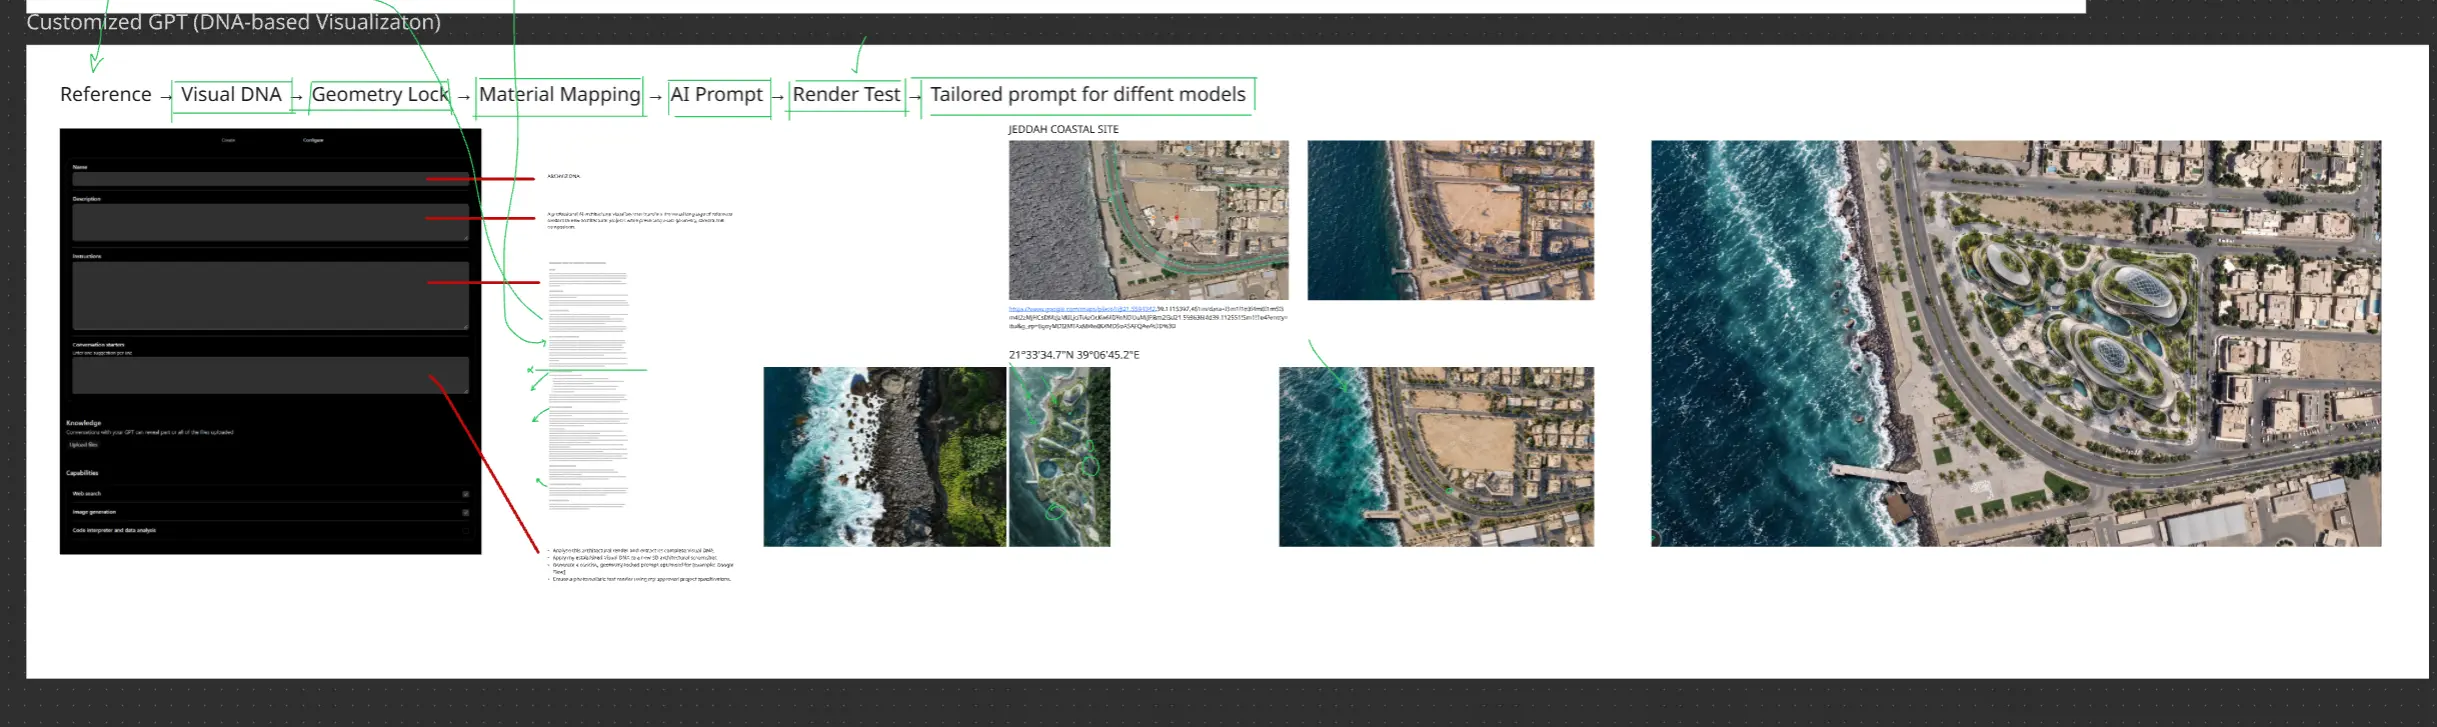2437x727 pixels.
Task: Select the 'JEDDAH COASTAL SITE' label
Action: coord(1063,129)
